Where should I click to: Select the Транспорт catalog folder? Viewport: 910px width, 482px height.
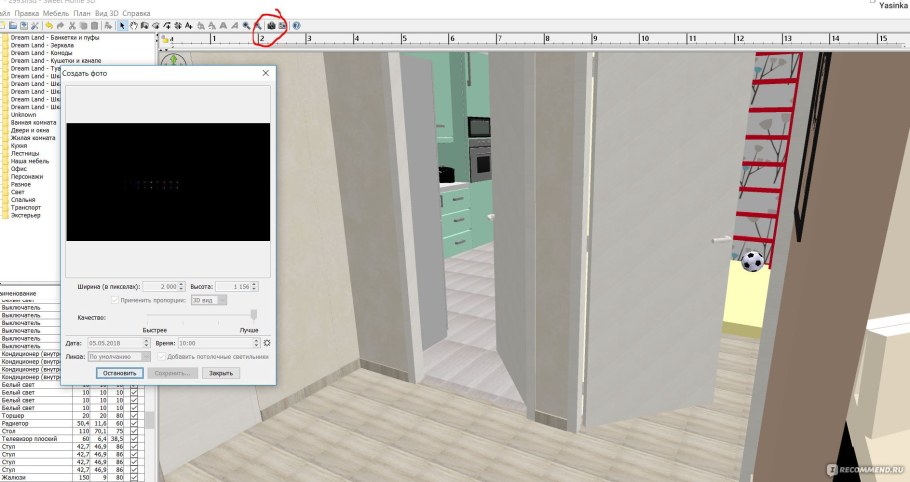click(26, 207)
